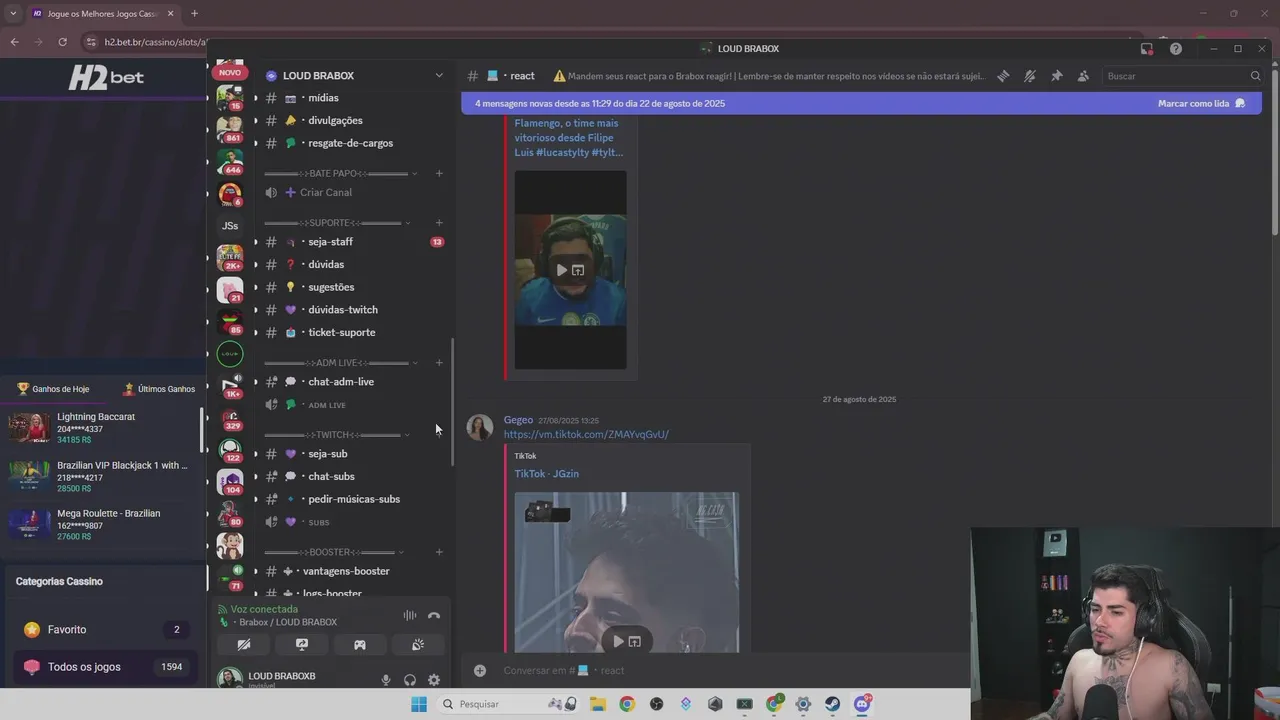Play the JGzin TikTok video

tap(618, 641)
